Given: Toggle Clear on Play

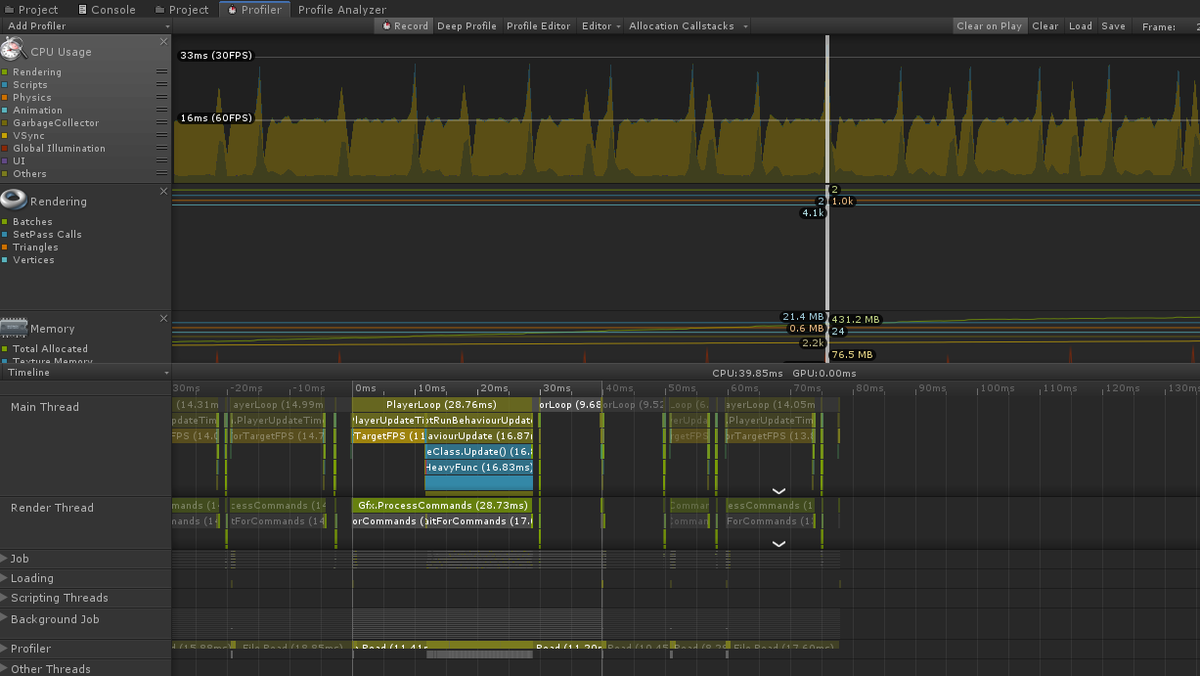Looking at the screenshot, I should (x=989, y=26).
